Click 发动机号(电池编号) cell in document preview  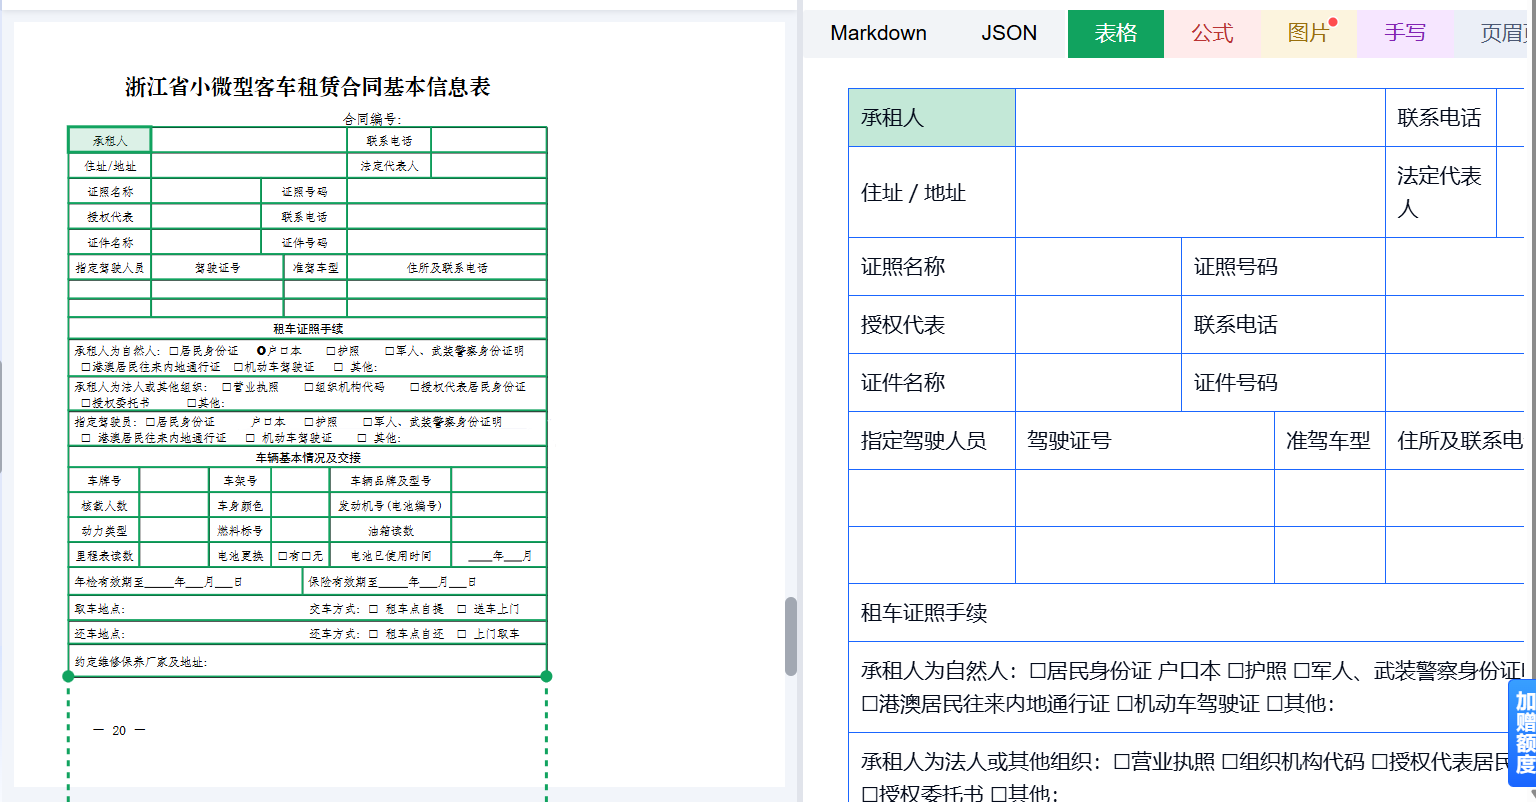(391, 505)
